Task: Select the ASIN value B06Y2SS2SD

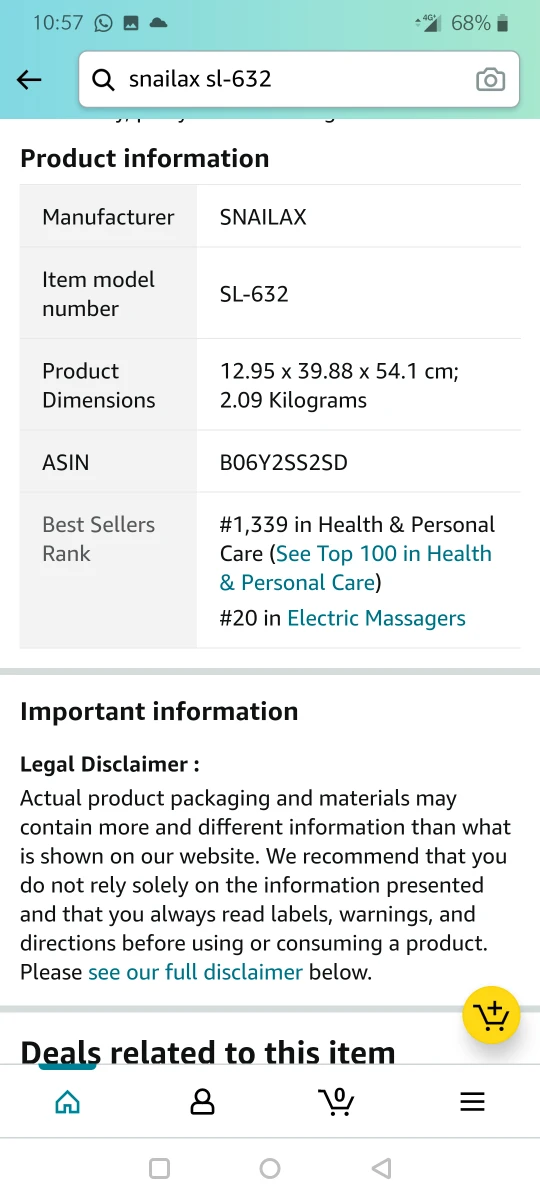Action: coord(284,462)
